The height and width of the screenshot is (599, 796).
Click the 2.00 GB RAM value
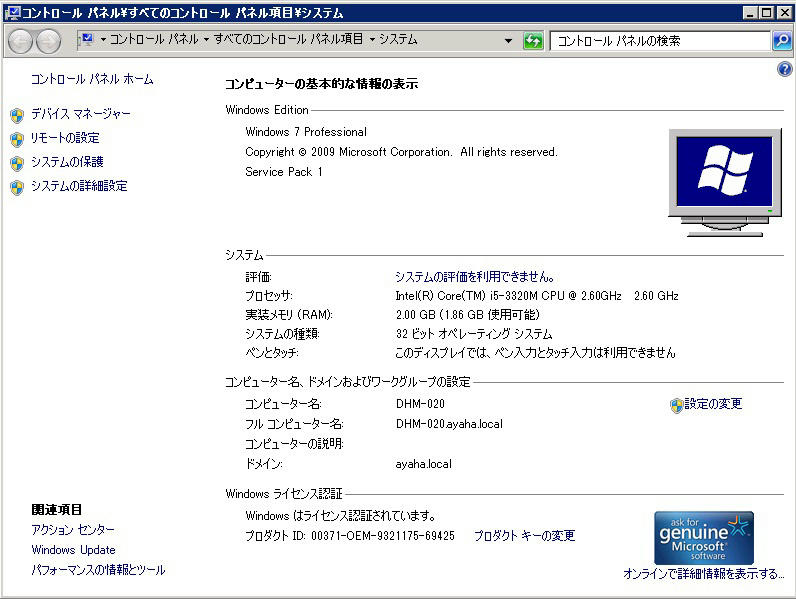coord(468,315)
